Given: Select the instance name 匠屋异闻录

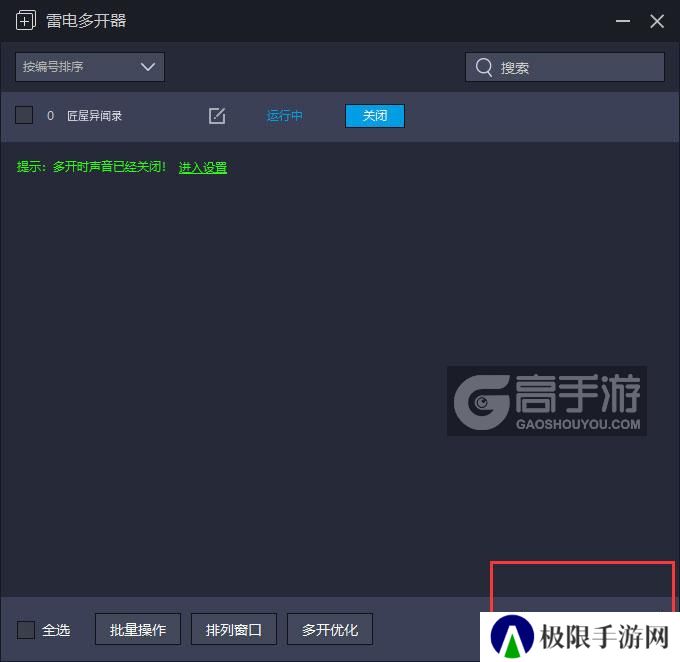Looking at the screenshot, I should click(95, 116).
